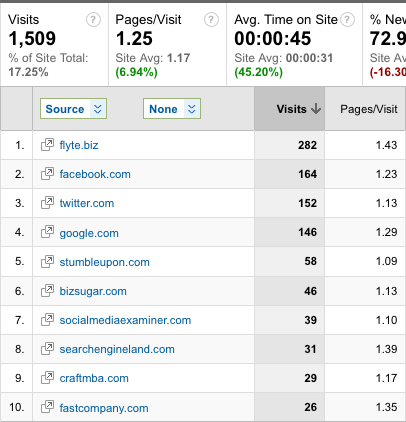The width and height of the screenshot is (406, 422).
Task: Open facebook.com external link icon
Action: [47, 174]
